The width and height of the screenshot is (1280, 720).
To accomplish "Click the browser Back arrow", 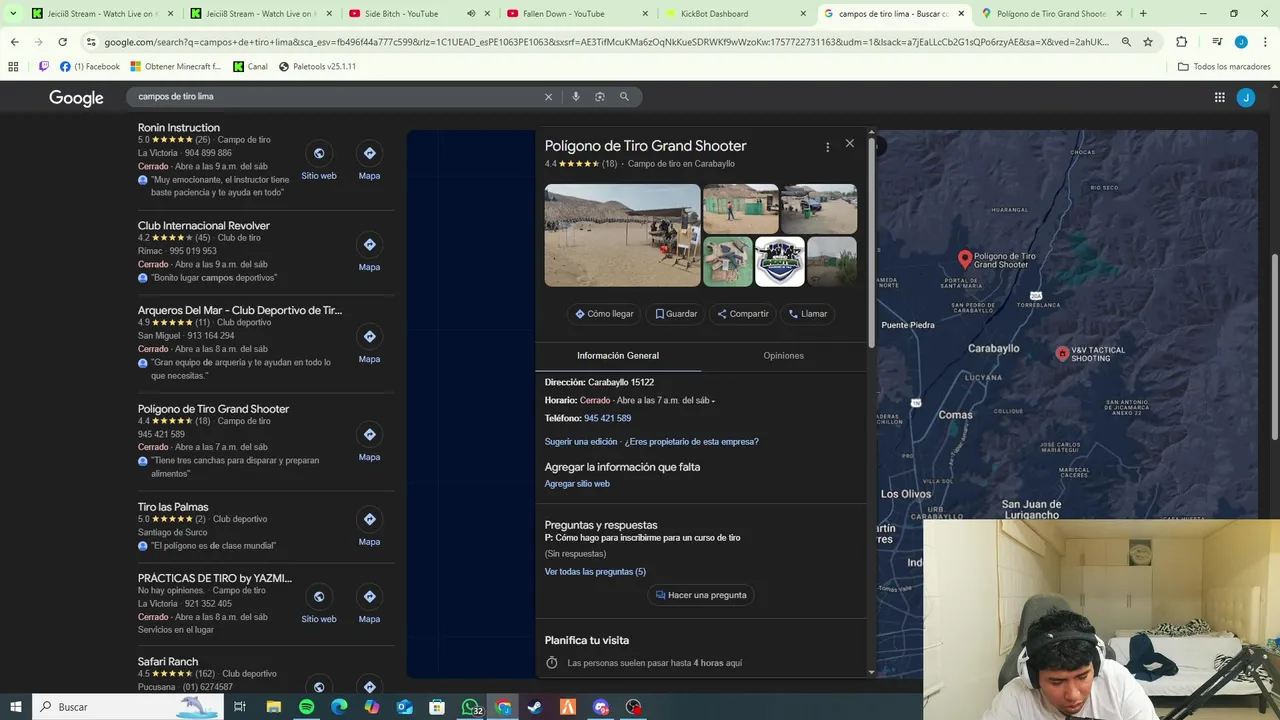I will point(15,42).
